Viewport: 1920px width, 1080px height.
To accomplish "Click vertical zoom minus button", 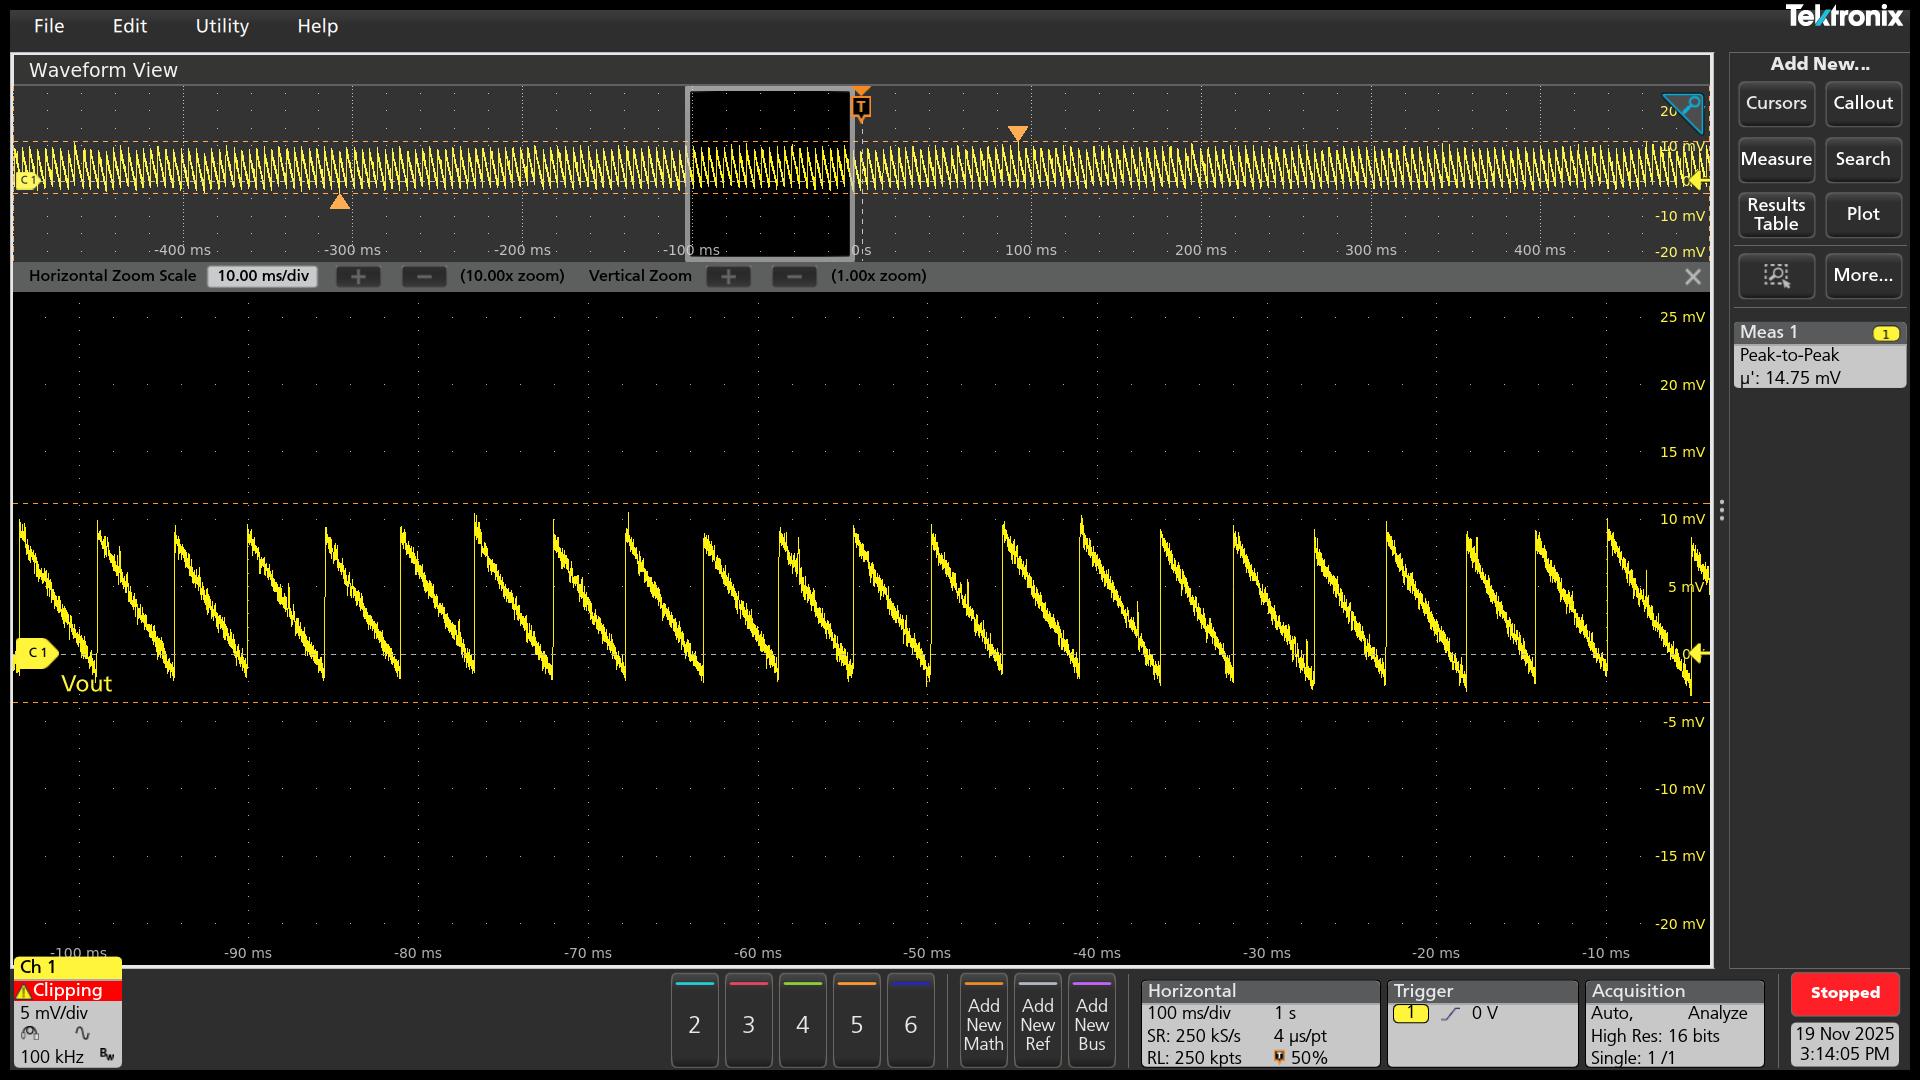I will 794,277.
